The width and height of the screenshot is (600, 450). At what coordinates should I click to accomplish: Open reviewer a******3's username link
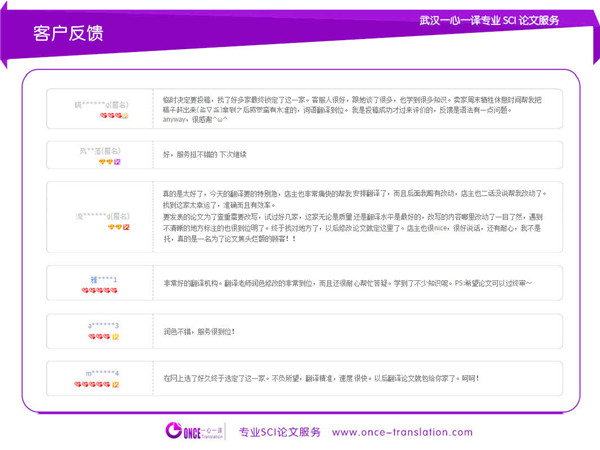click(103, 326)
